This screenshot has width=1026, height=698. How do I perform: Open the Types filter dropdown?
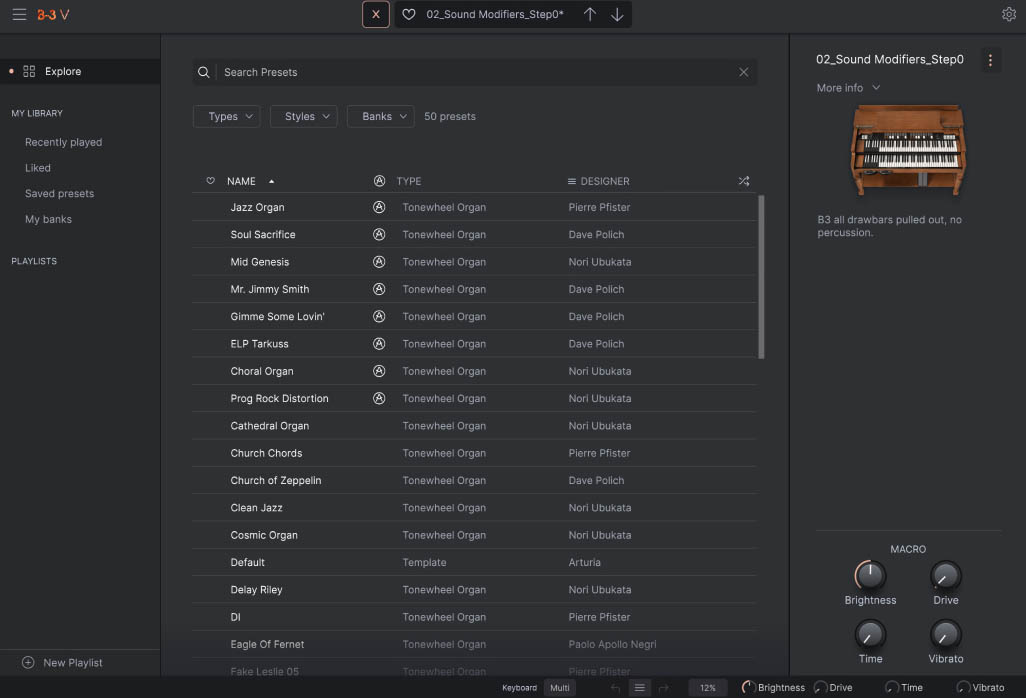226,116
